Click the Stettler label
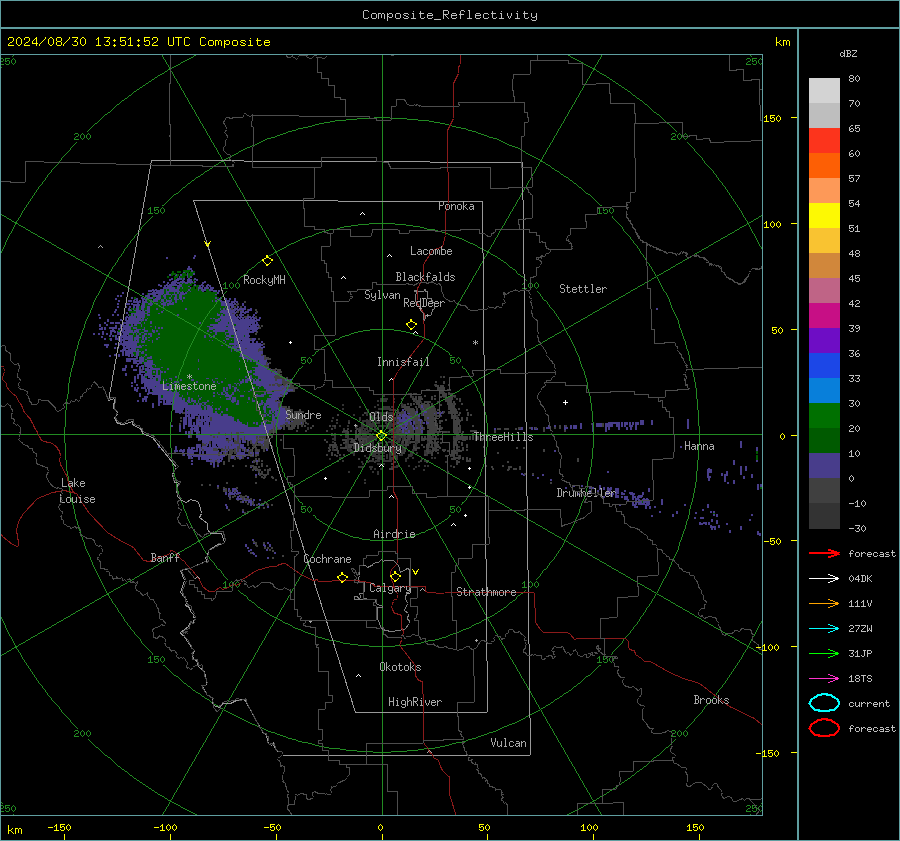The height and width of the screenshot is (841, 900). pos(583,289)
